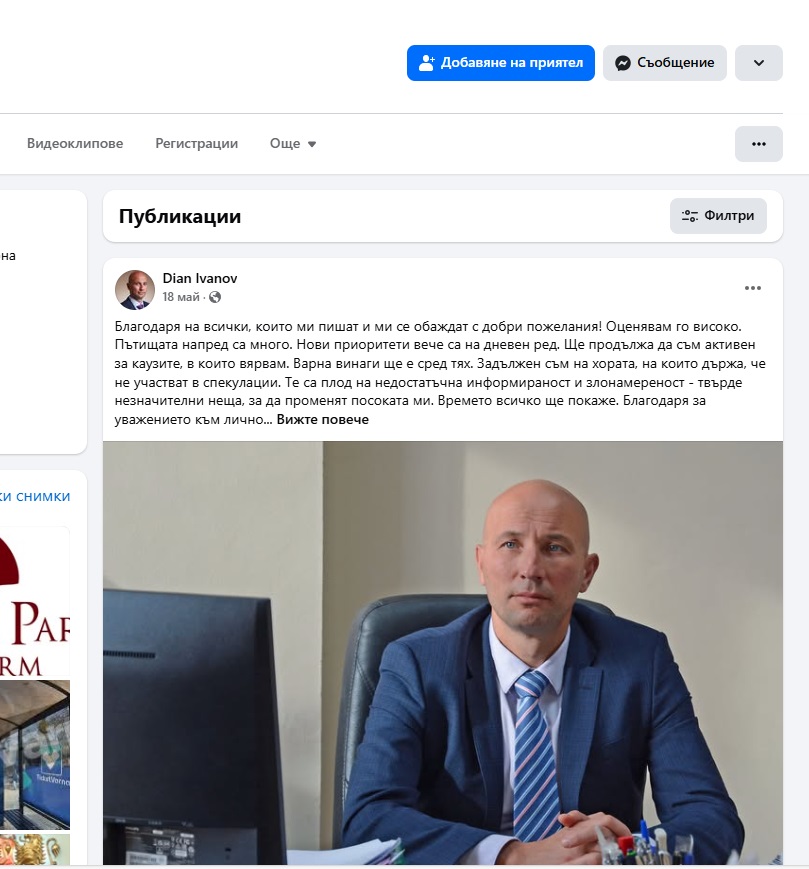
Task: Open the post's three-dot options menu
Action: [752, 288]
